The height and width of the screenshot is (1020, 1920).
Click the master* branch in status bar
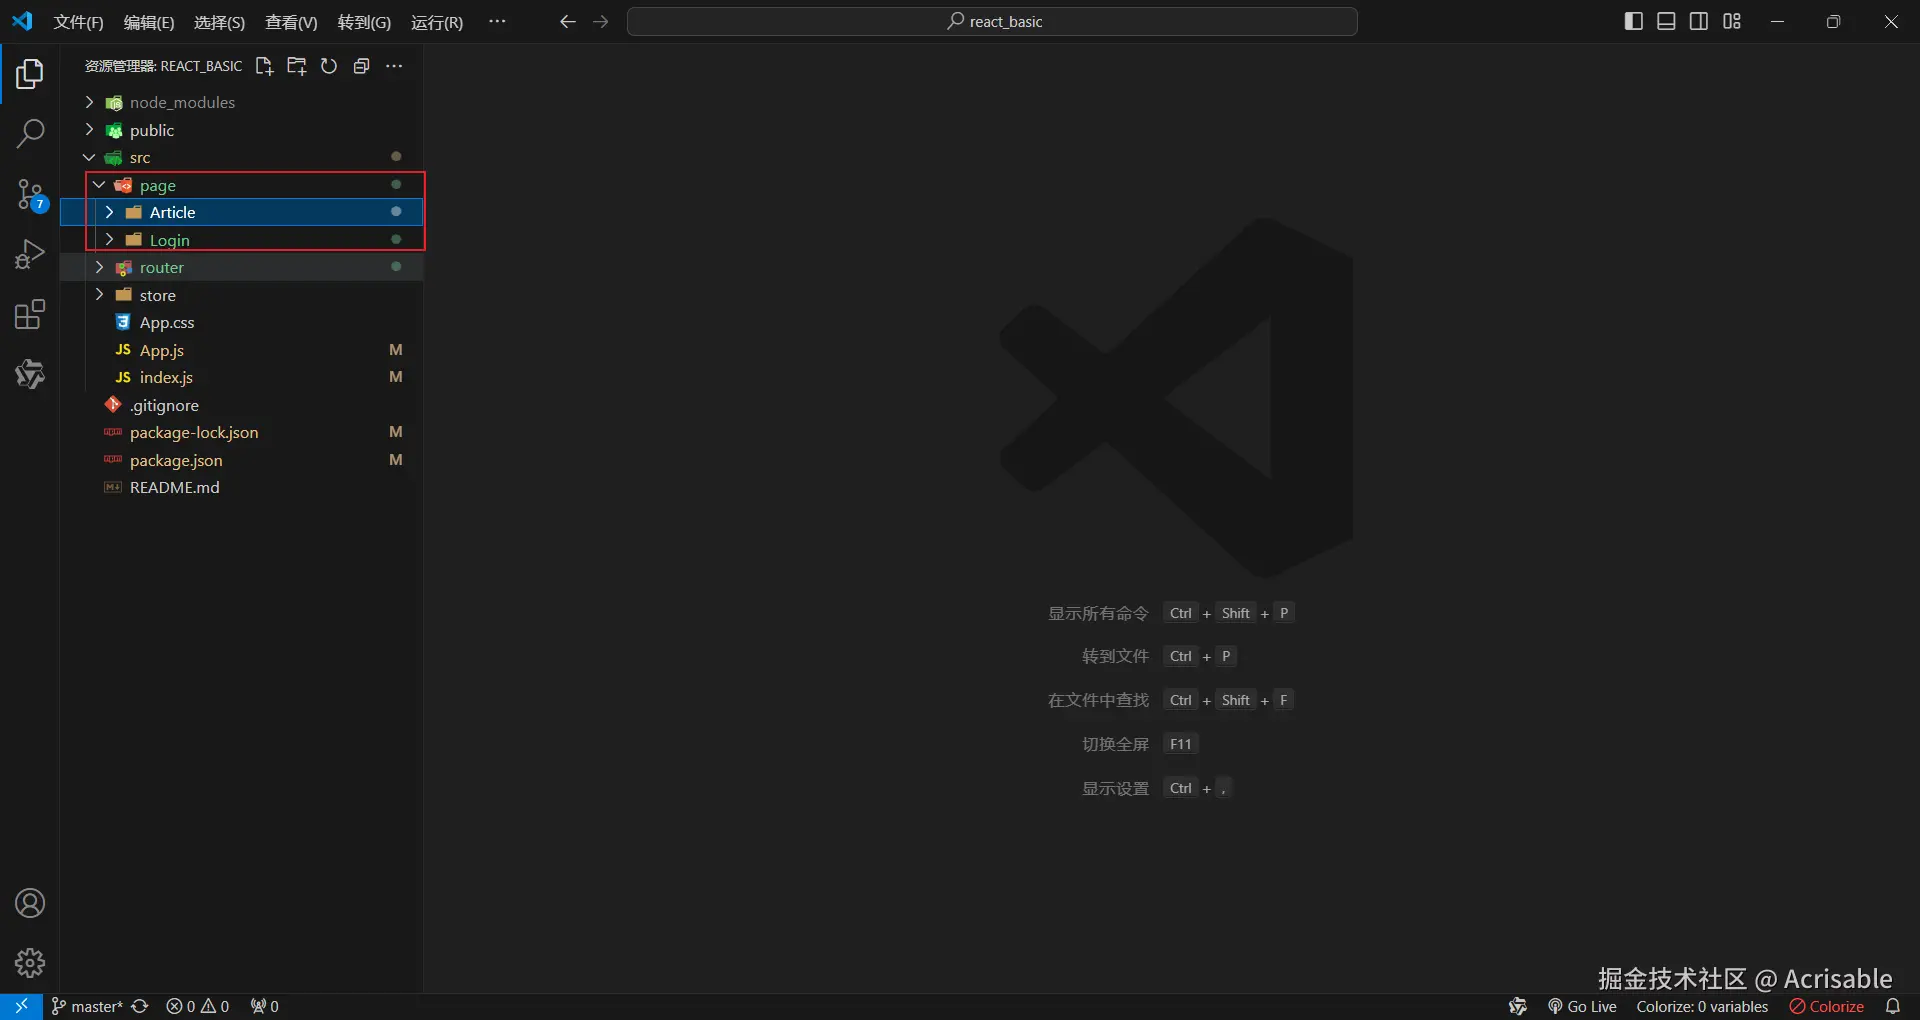tap(87, 1007)
